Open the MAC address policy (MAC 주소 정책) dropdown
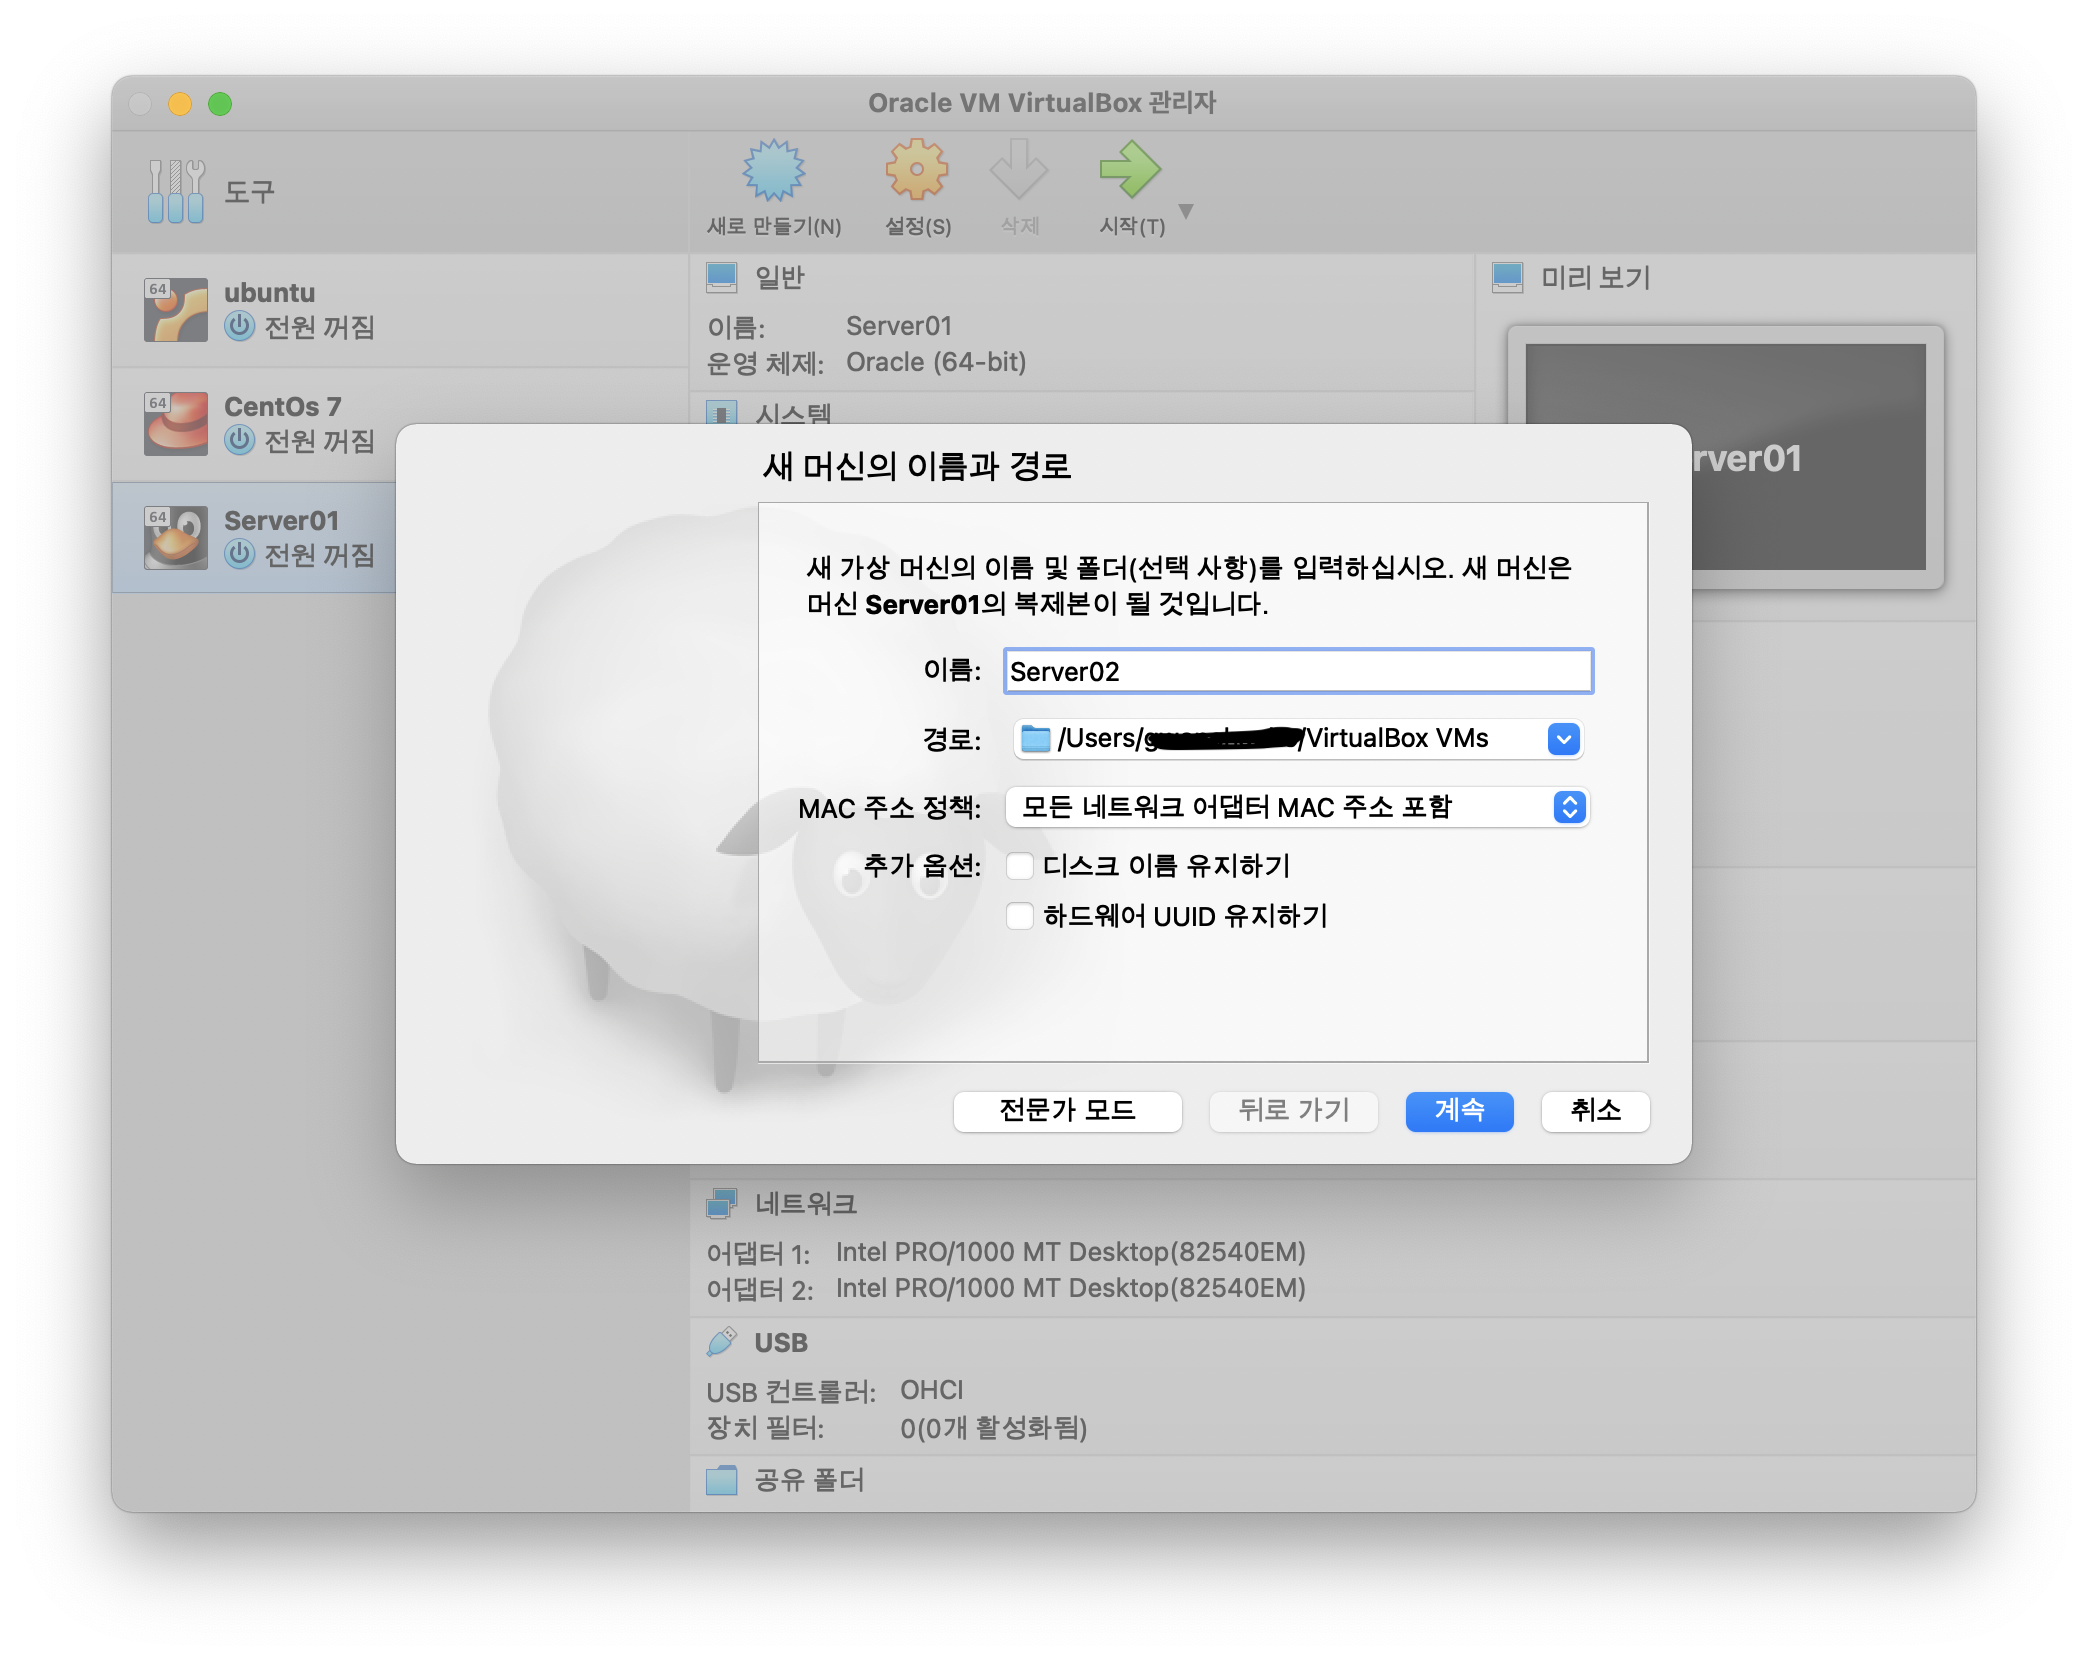 point(1569,807)
